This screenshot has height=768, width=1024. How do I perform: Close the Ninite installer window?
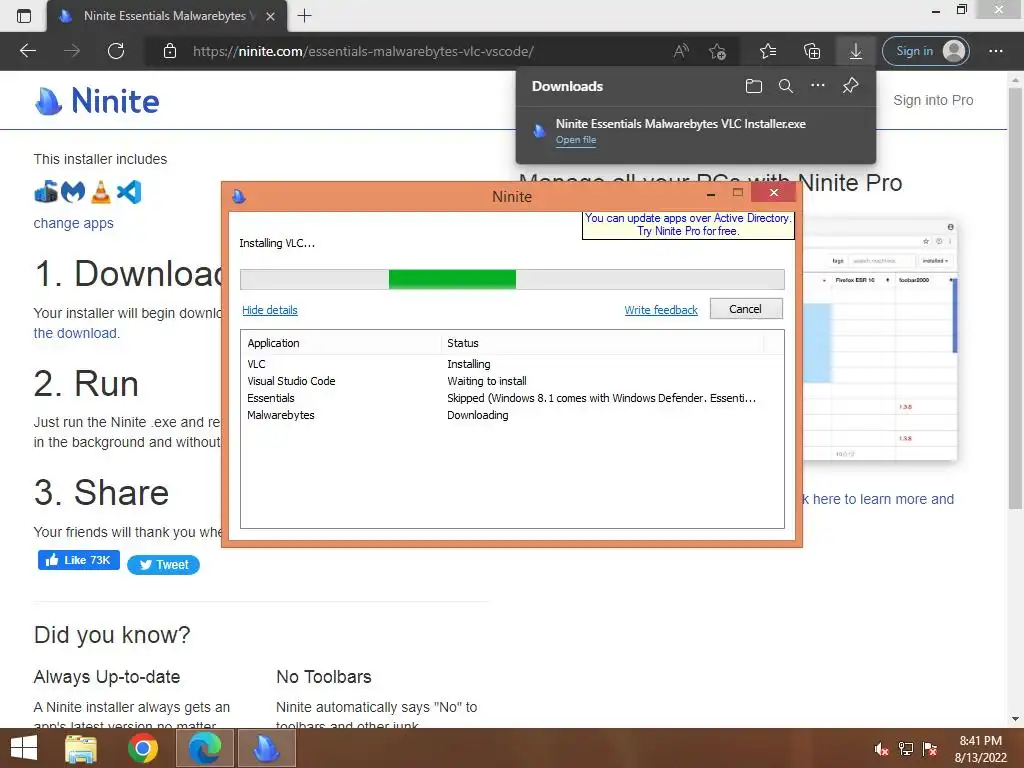[774, 193]
